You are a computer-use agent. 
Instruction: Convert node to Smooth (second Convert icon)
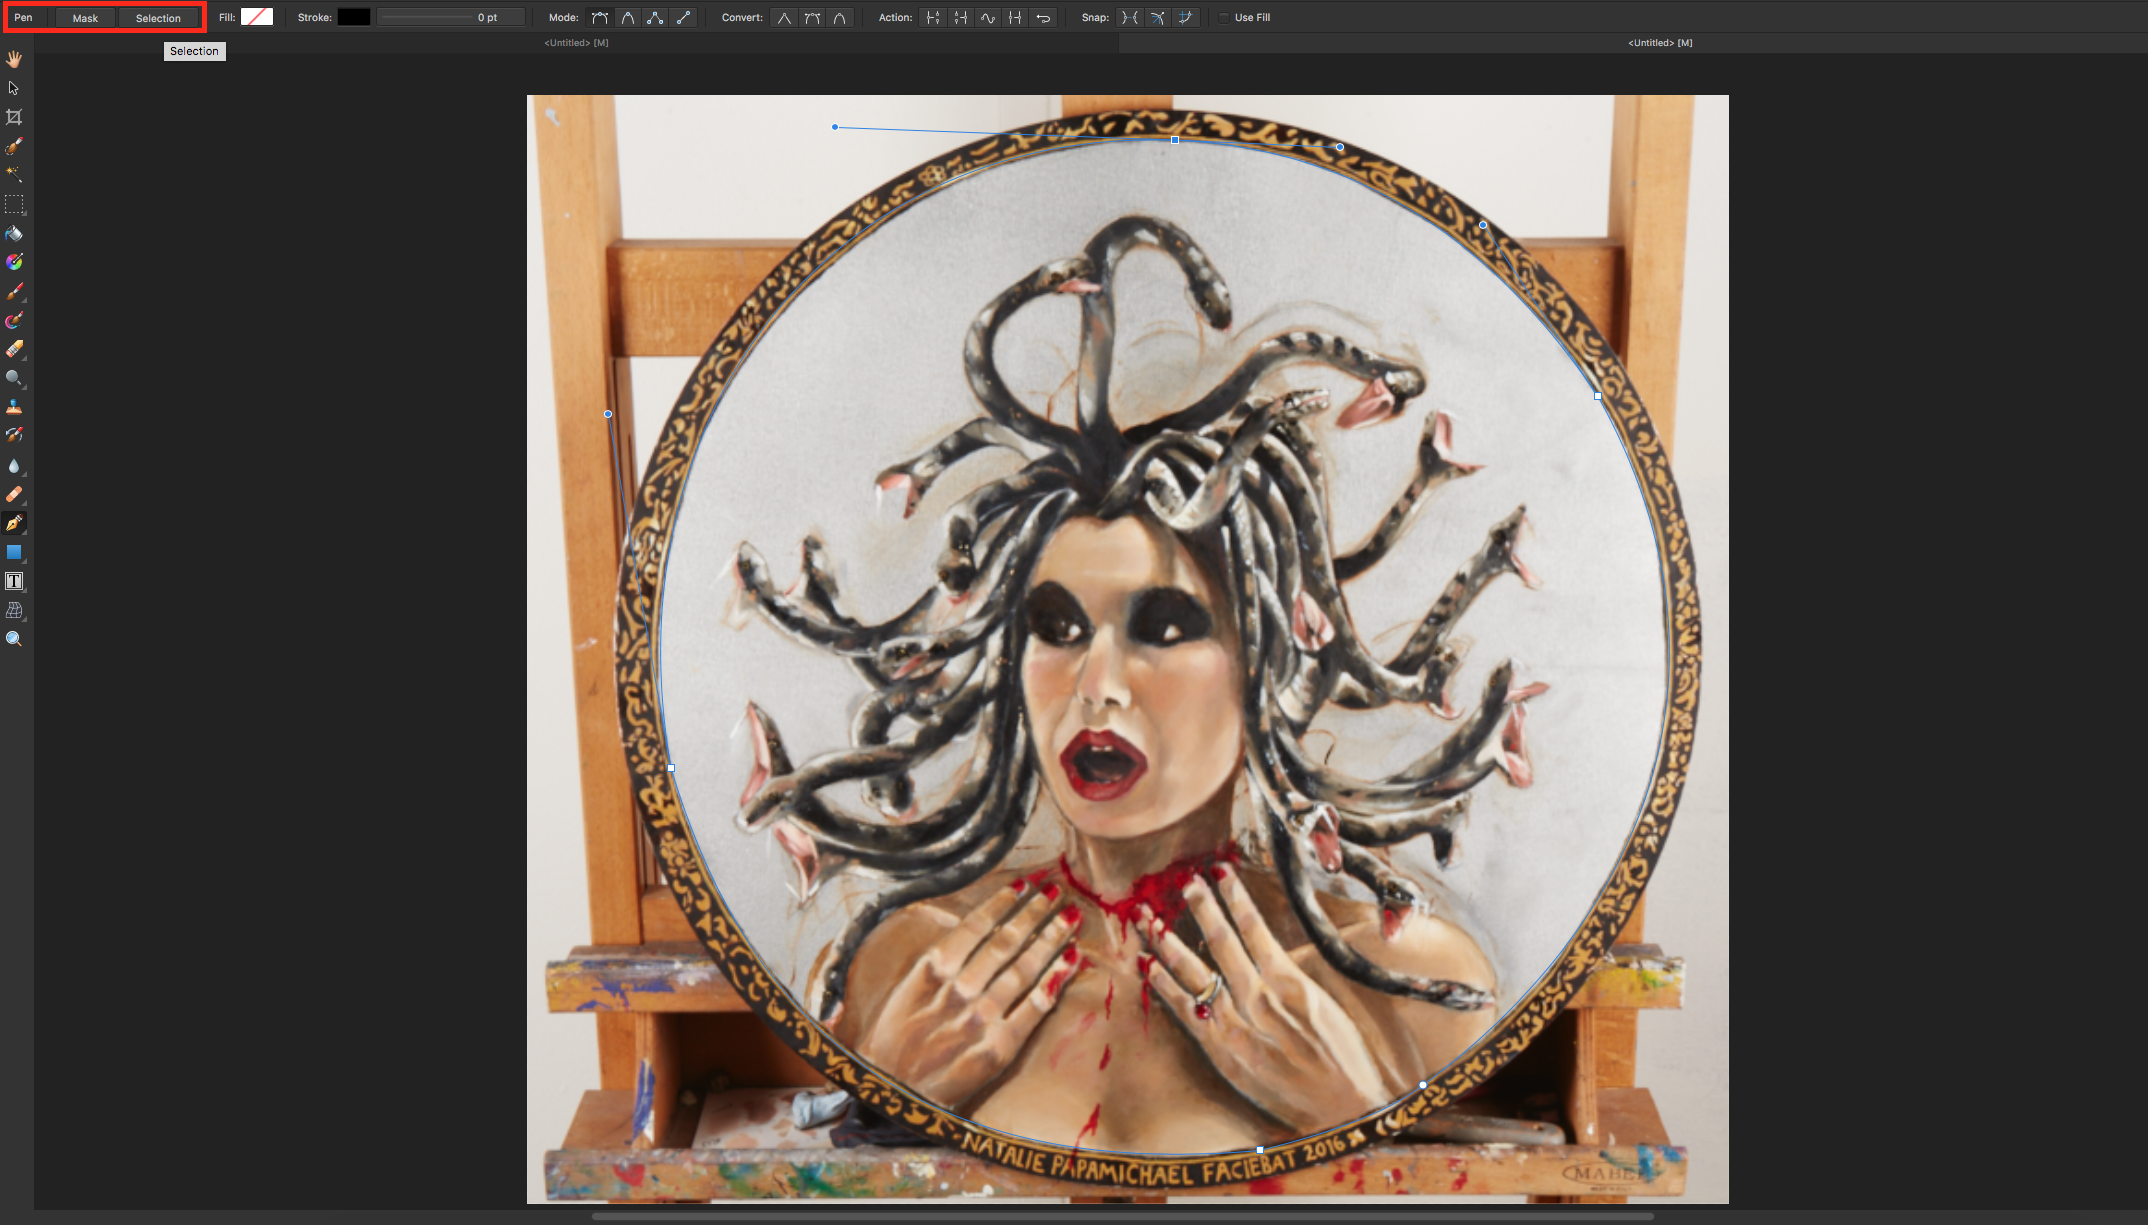[x=812, y=18]
